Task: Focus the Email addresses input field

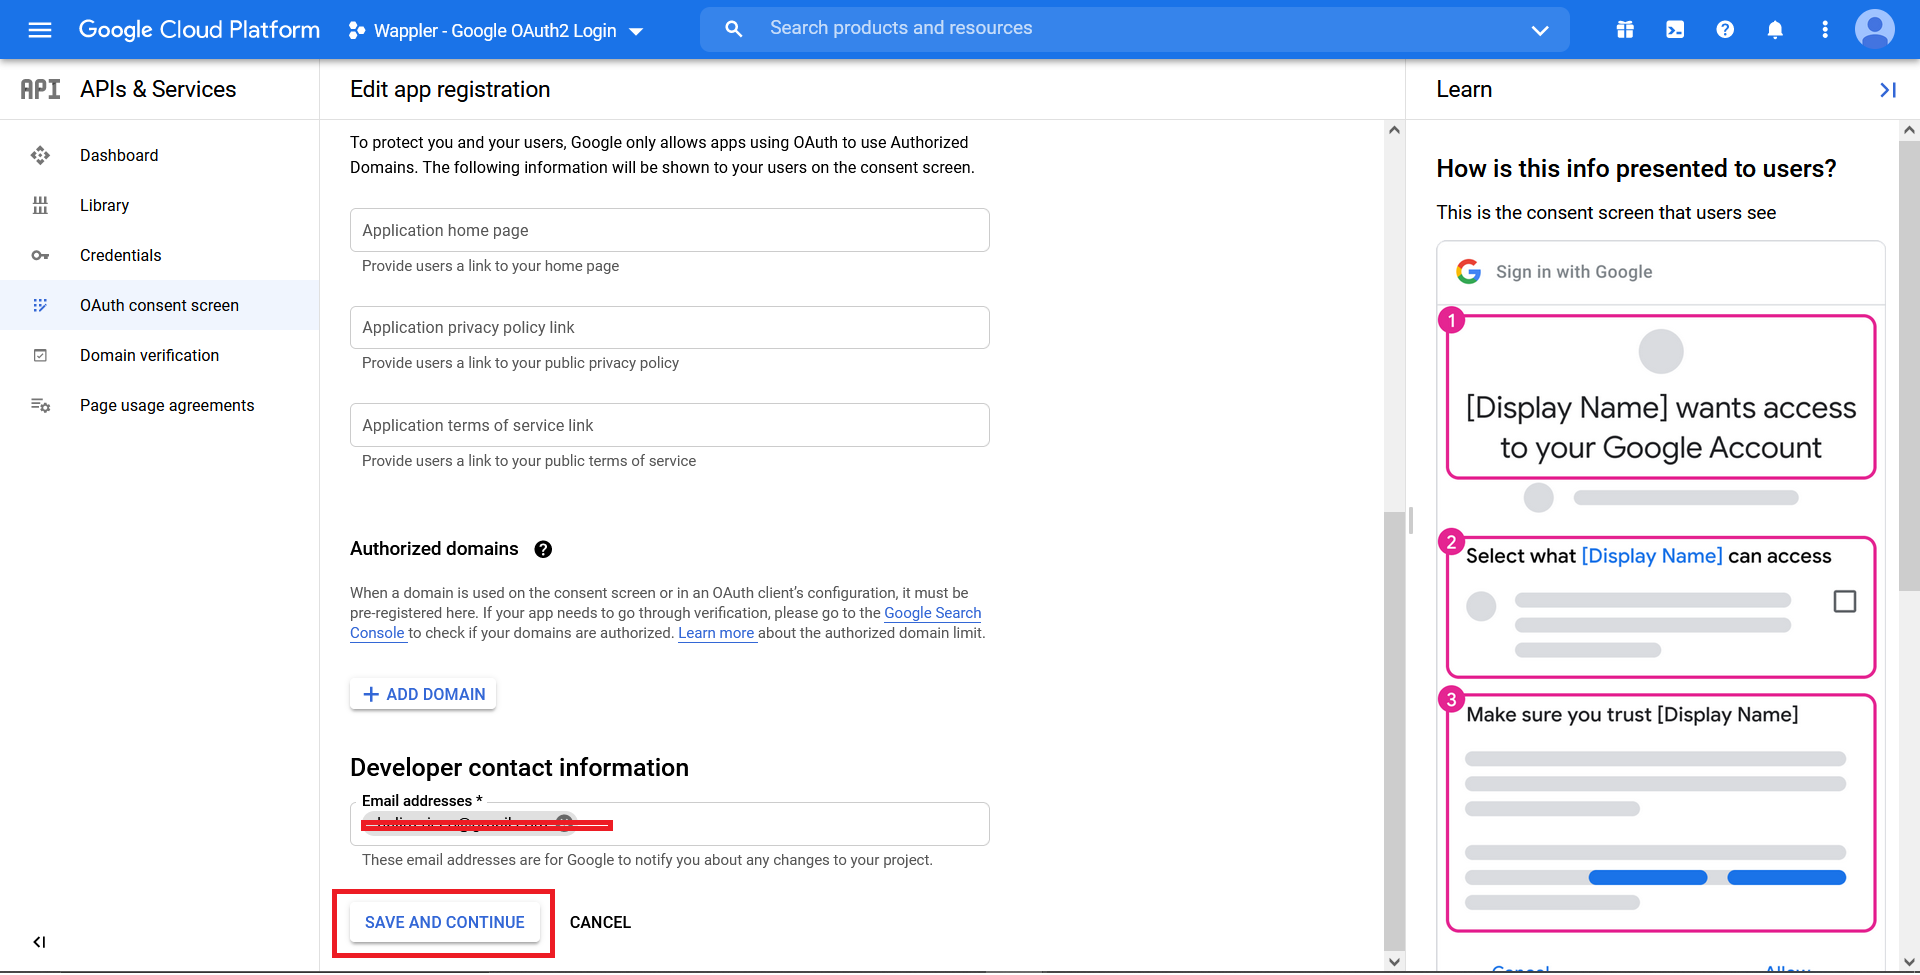Action: coord(669,824)
